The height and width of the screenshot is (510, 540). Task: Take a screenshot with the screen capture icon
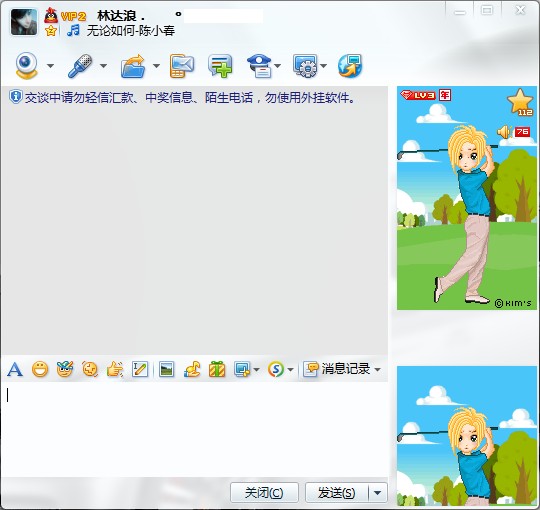pyautogui.click(x=242, y=369)
